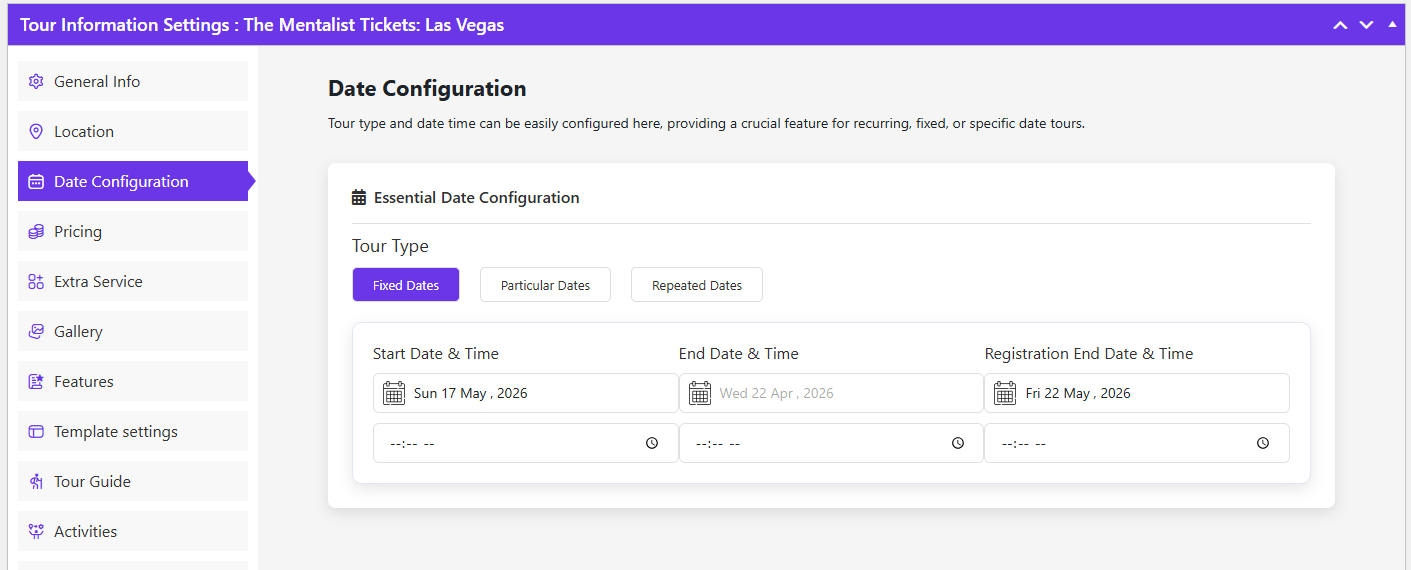Switch tour type to Repeated Dates
Image resolution: width=1411 pixels, height=570 pixels.
(x=697, y=285)
